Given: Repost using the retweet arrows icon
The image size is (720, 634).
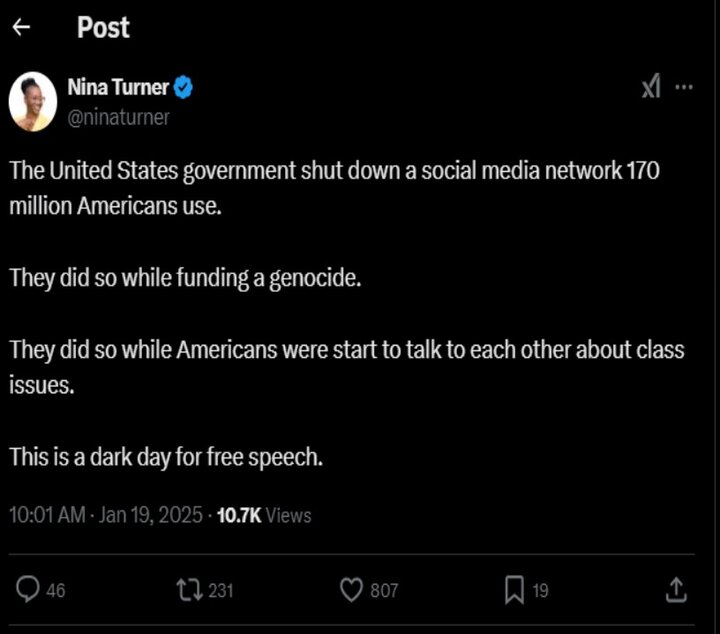Looking at the screenshot, I should coord(188,590).
